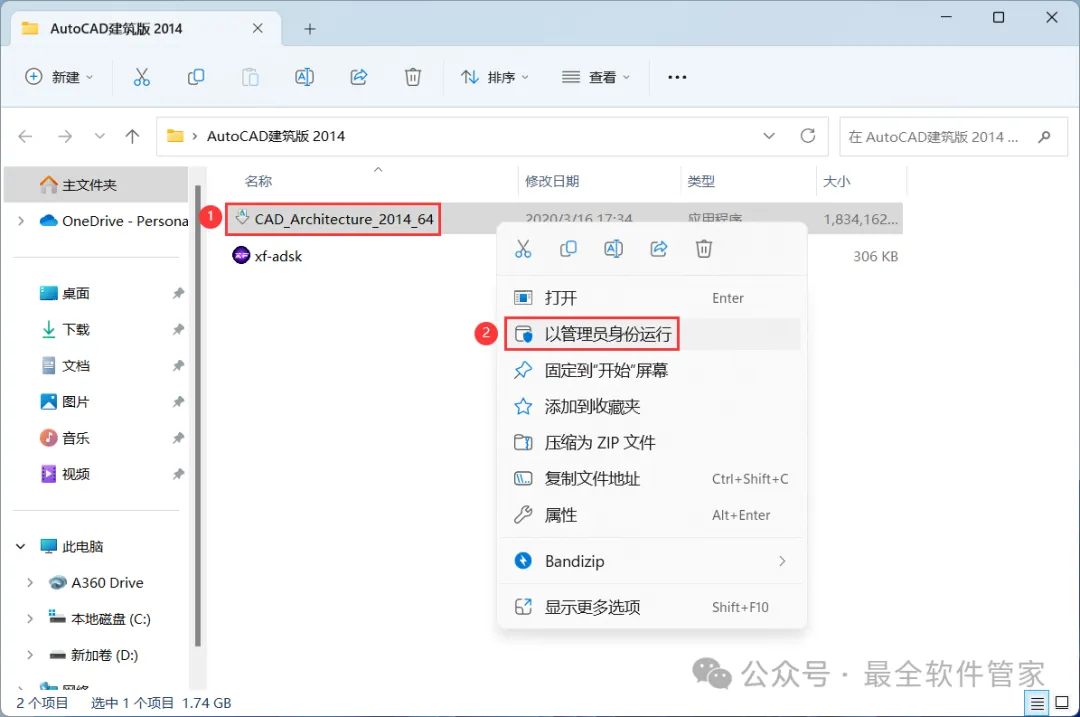Expand the 新加卷 (D:) node

tap(30, 655)
